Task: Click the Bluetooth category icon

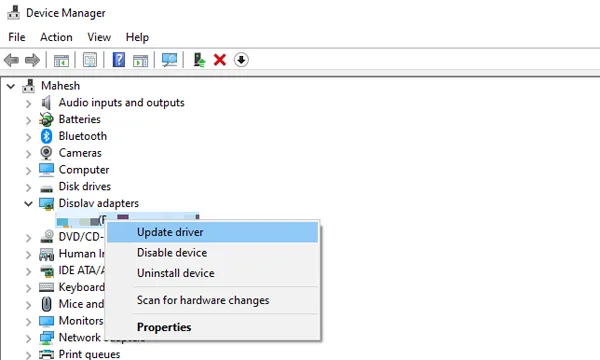Action: point(46,136)
